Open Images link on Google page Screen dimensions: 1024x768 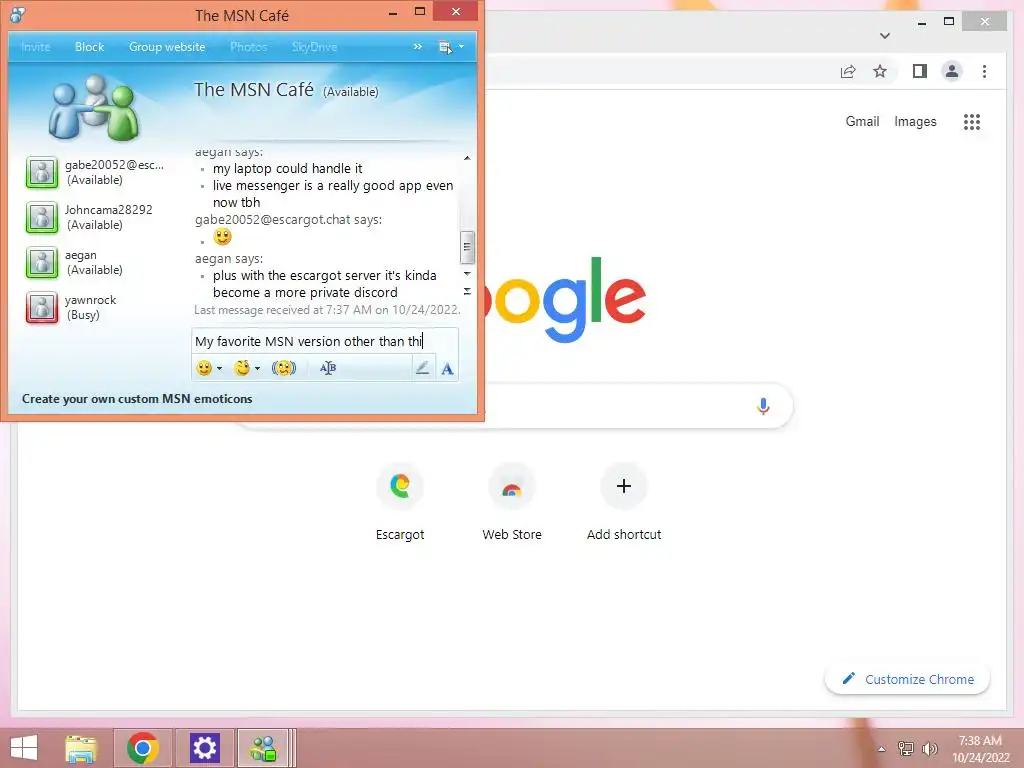915,121
